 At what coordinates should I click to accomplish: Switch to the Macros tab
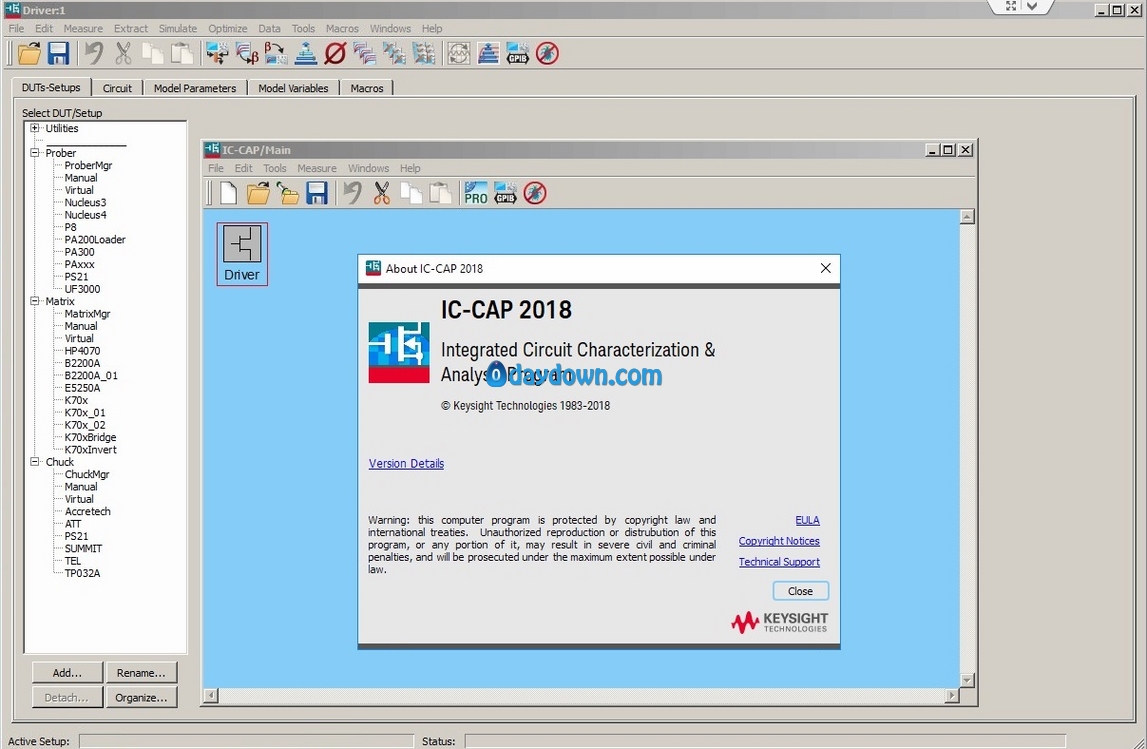point(366,88)
